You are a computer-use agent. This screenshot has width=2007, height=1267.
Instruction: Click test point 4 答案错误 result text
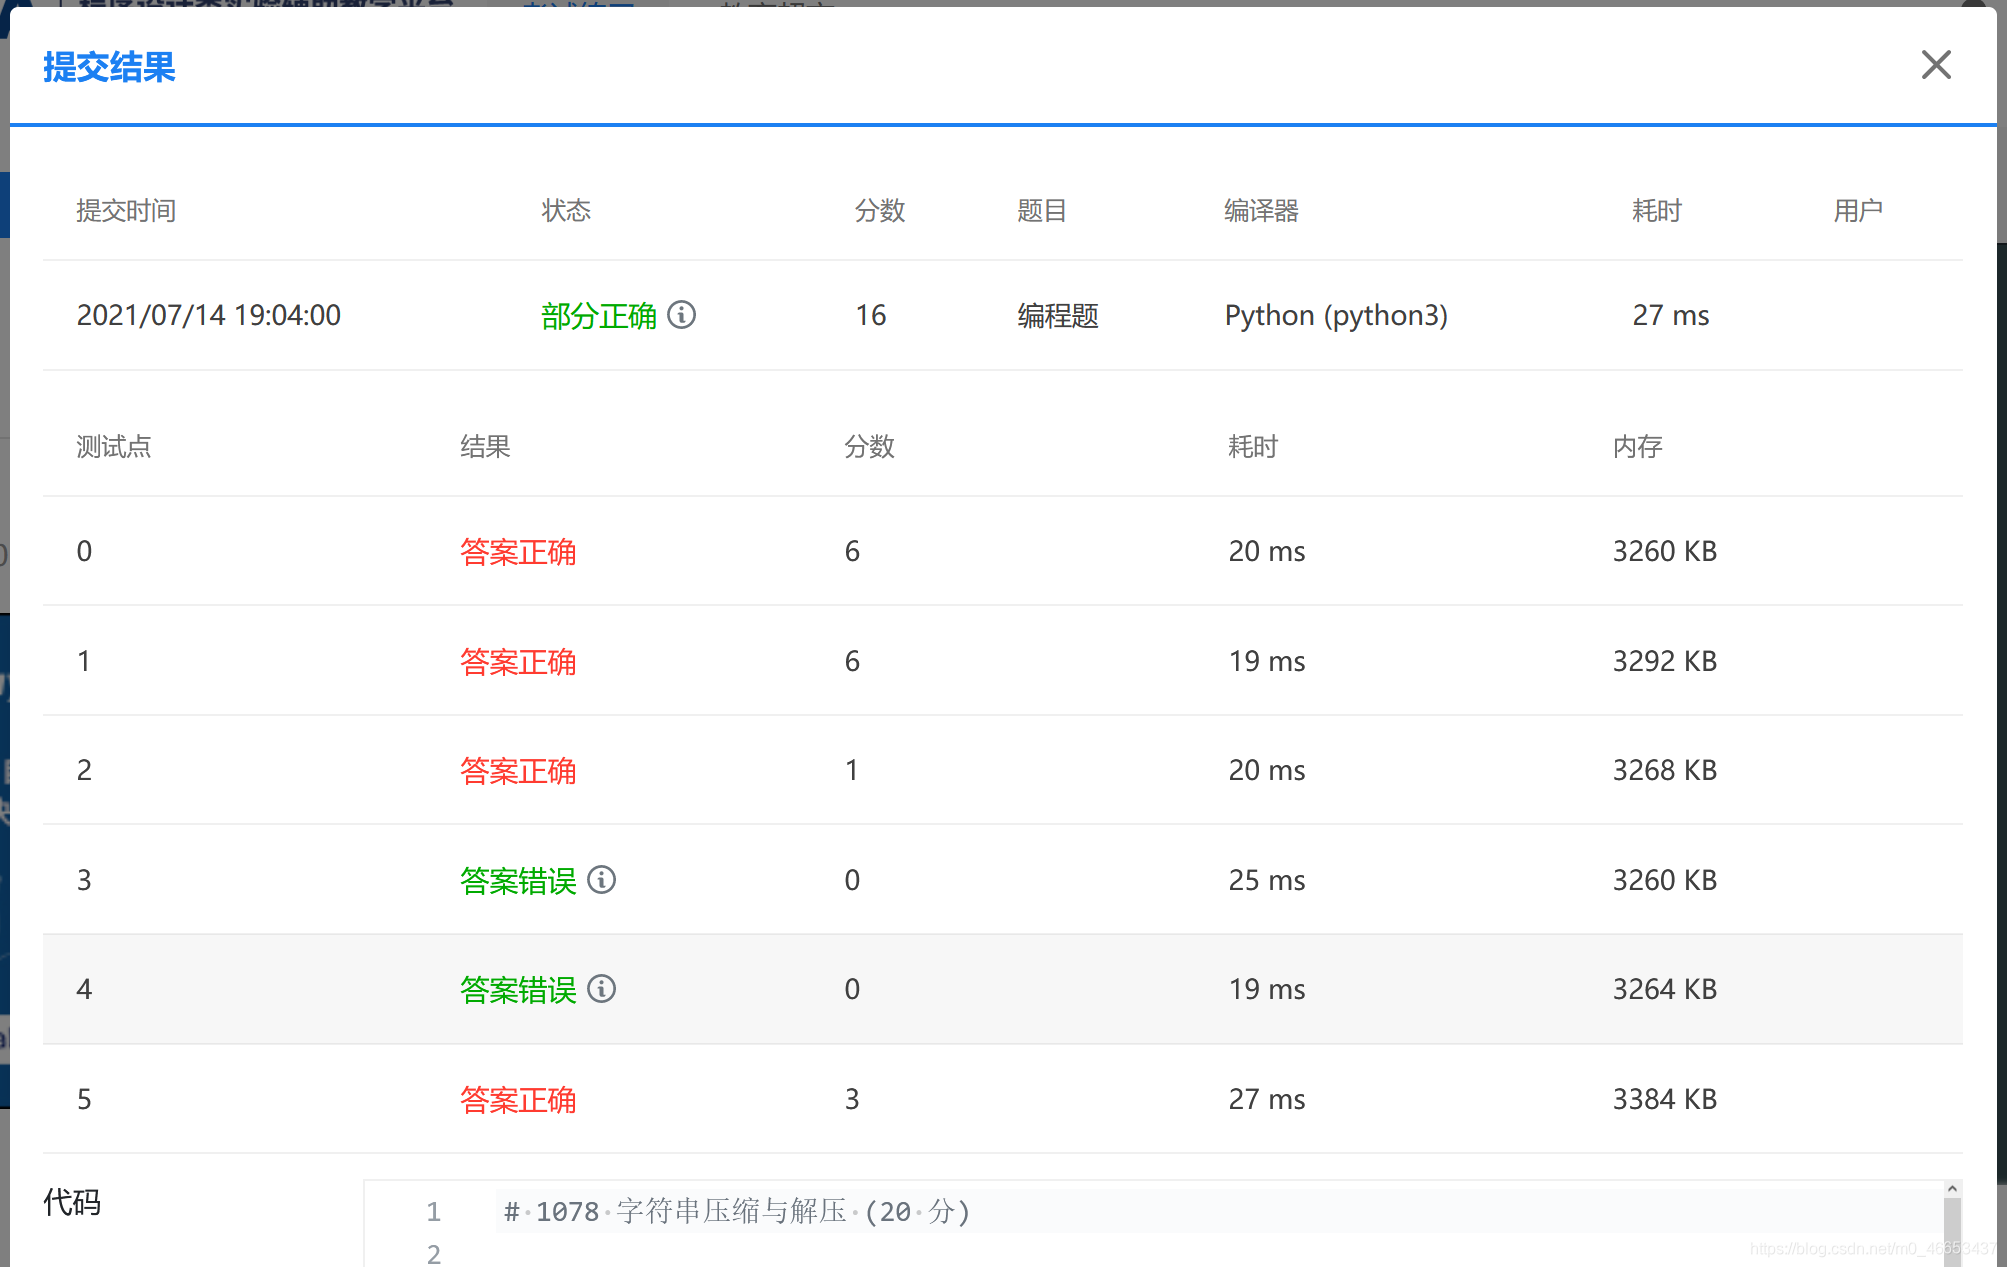[x=518, y=990]
